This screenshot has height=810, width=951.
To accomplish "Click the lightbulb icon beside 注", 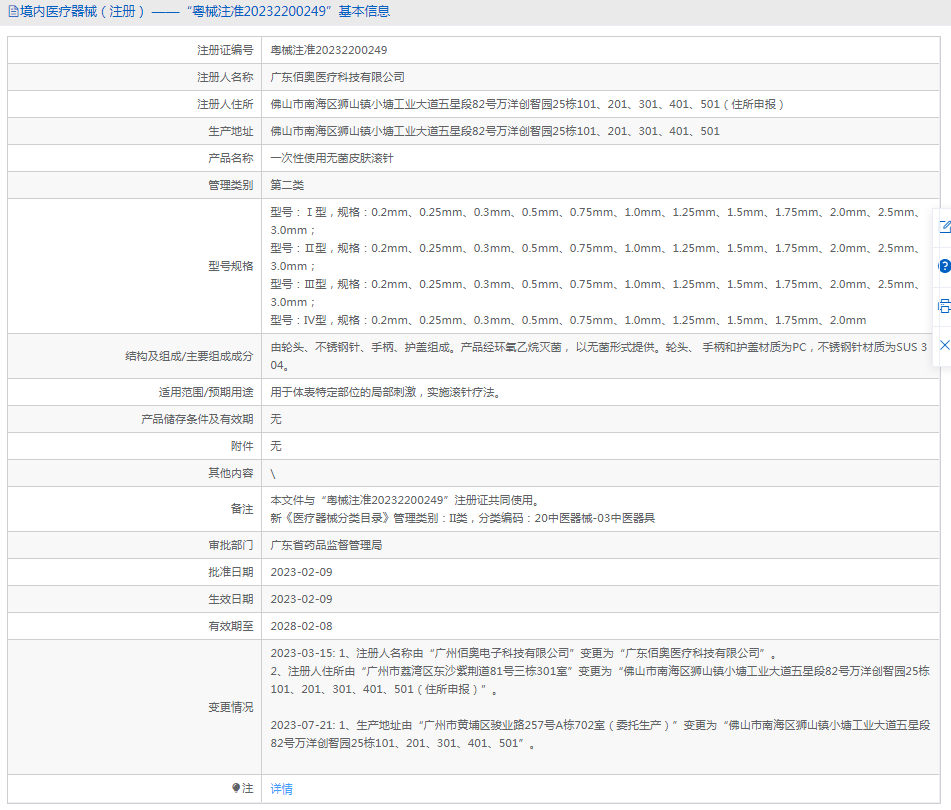I will point(236,788).
